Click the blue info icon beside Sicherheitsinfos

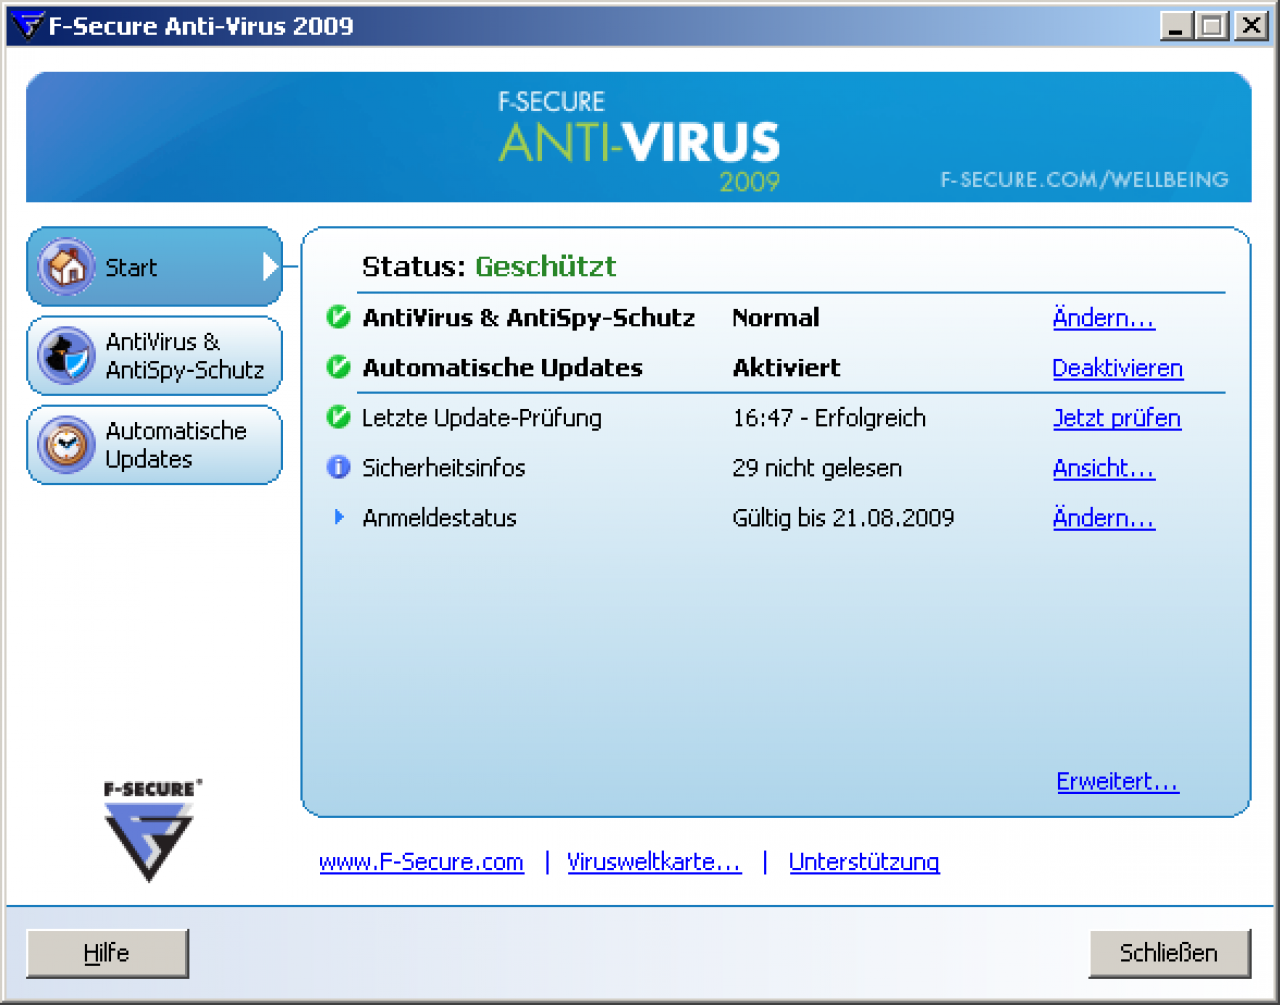click(339, 467)
